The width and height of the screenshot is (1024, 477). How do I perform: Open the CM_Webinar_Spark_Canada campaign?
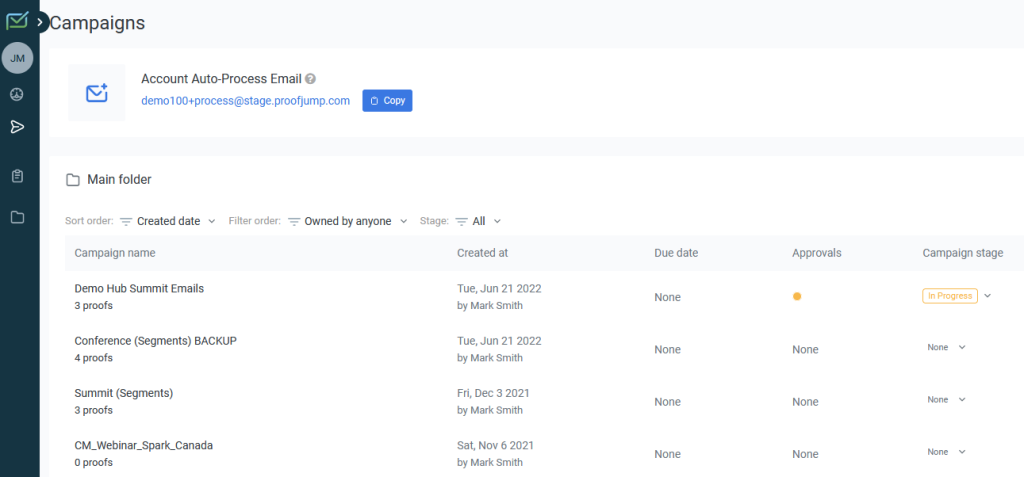click(x=144, y=445)
